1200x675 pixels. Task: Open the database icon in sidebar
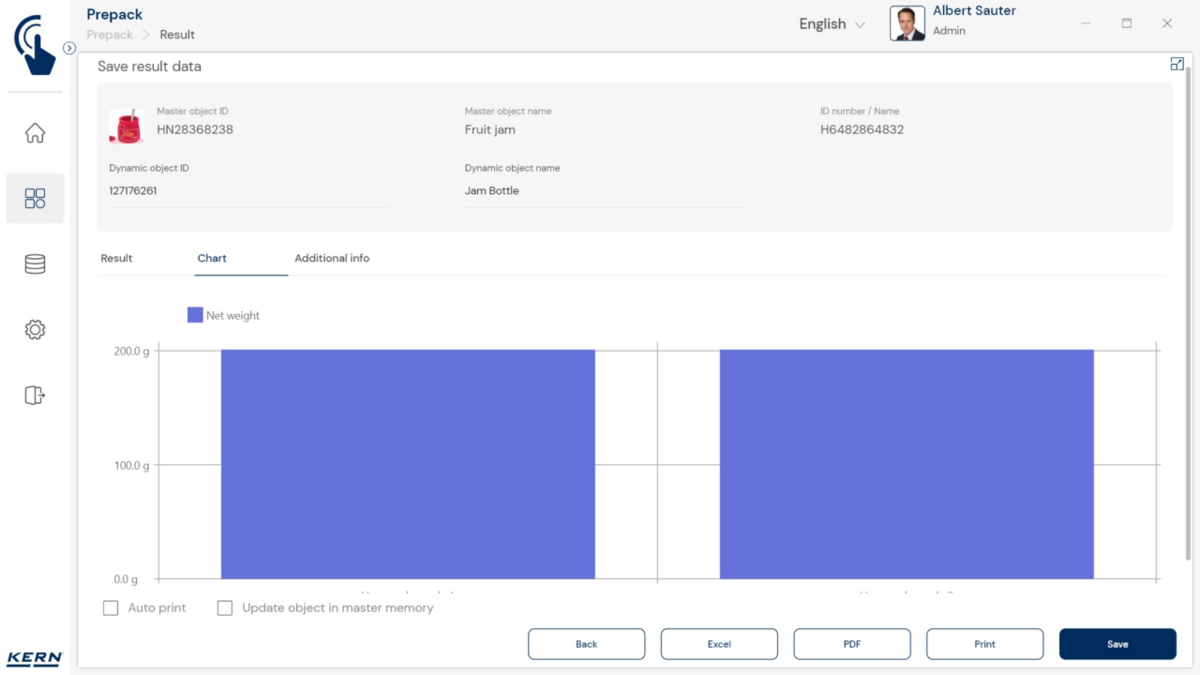tap(35, 264)
